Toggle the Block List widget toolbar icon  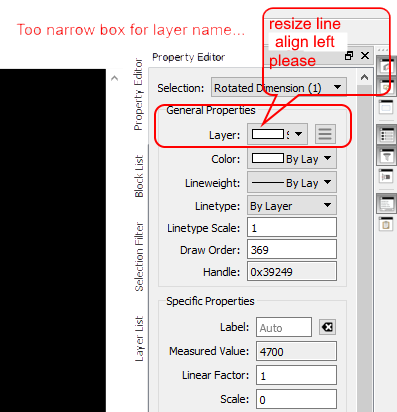(386, 86)
